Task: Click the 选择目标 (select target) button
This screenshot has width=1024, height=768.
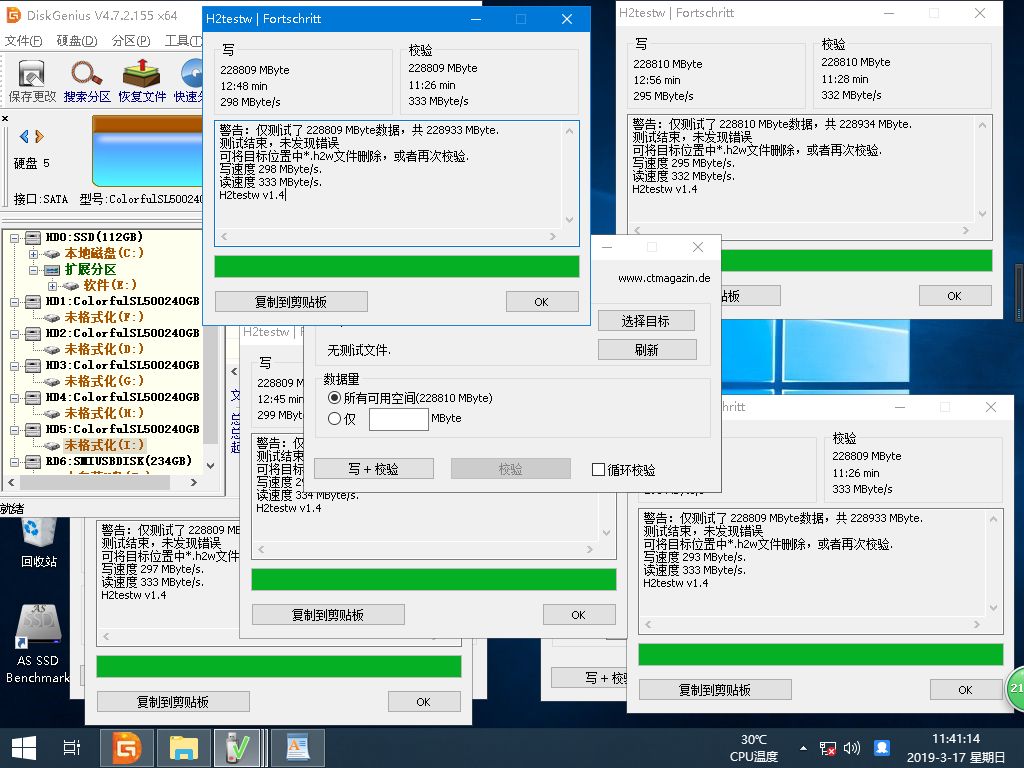Action: pyautogui.click(x=646, y=321)
